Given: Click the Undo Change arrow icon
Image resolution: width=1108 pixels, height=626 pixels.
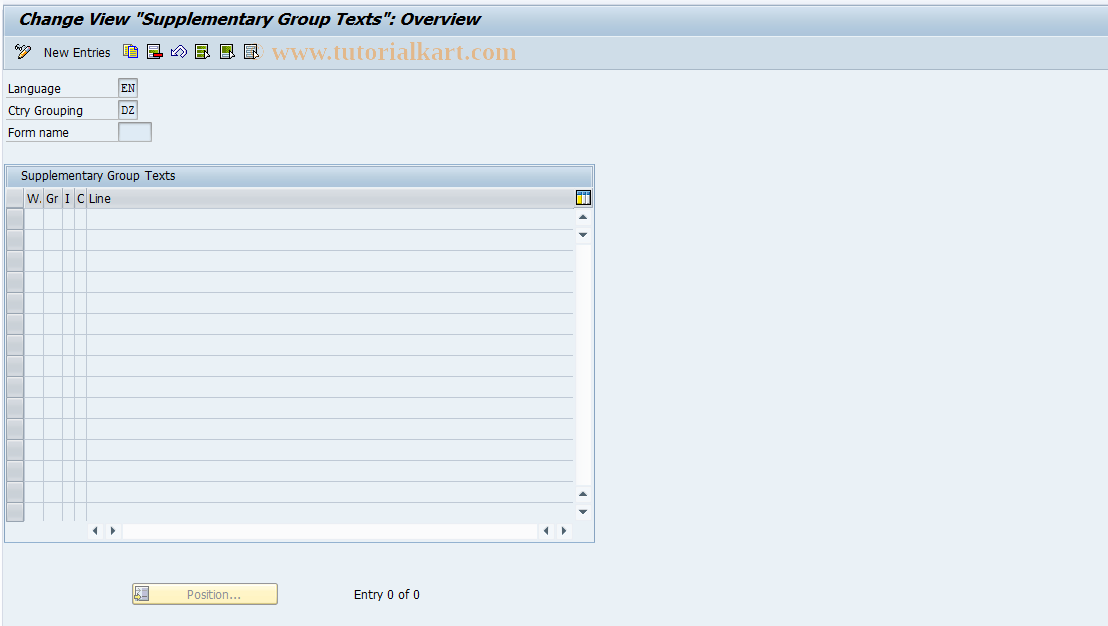Looking at the screenshot, I should coord(179,52).
